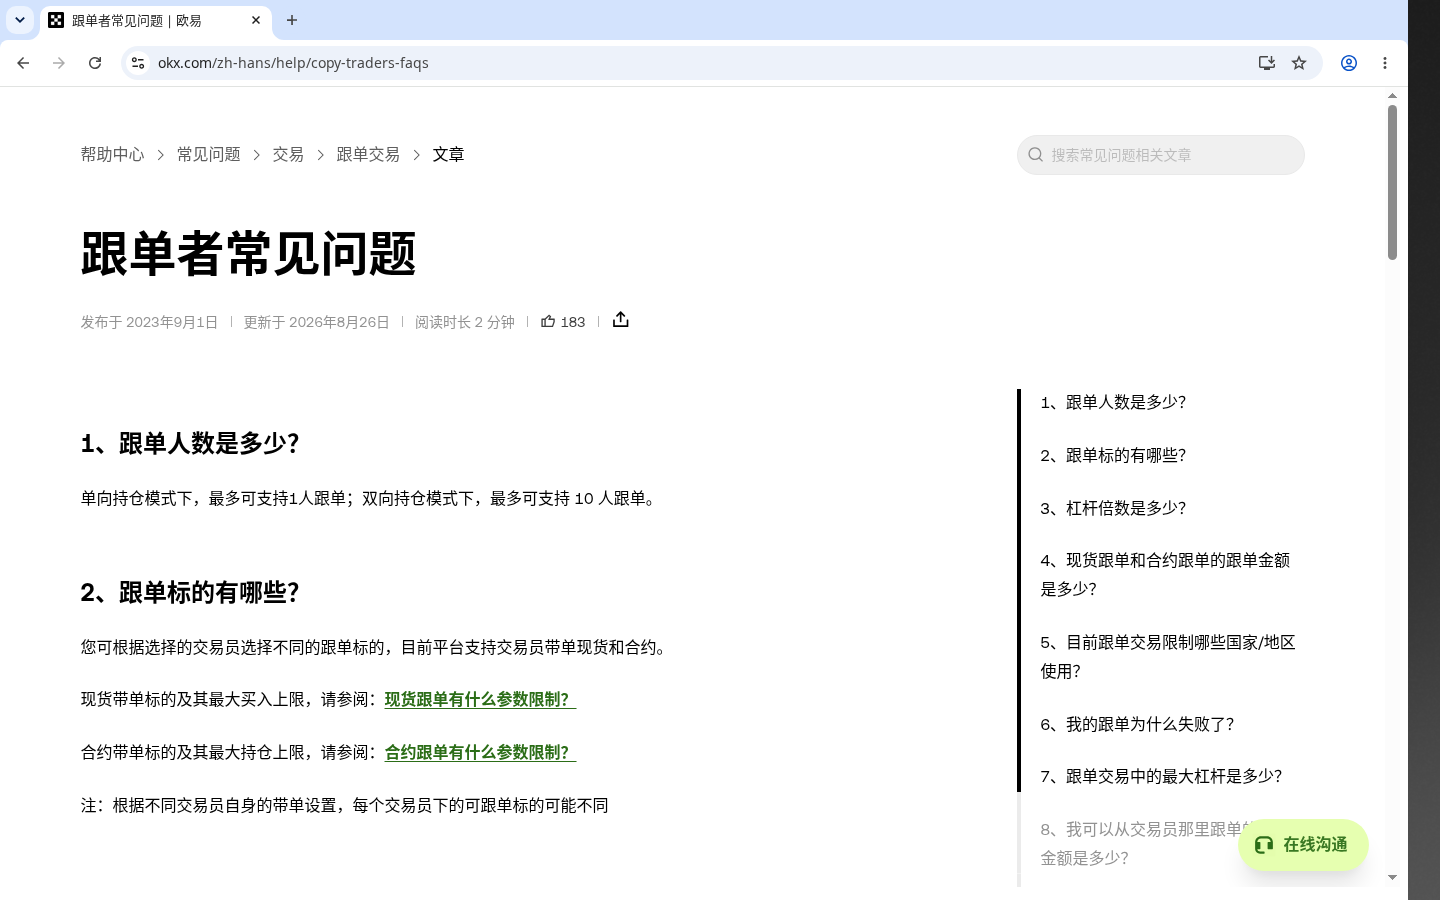Go to 帮助中心 breadcrumb

112,154
